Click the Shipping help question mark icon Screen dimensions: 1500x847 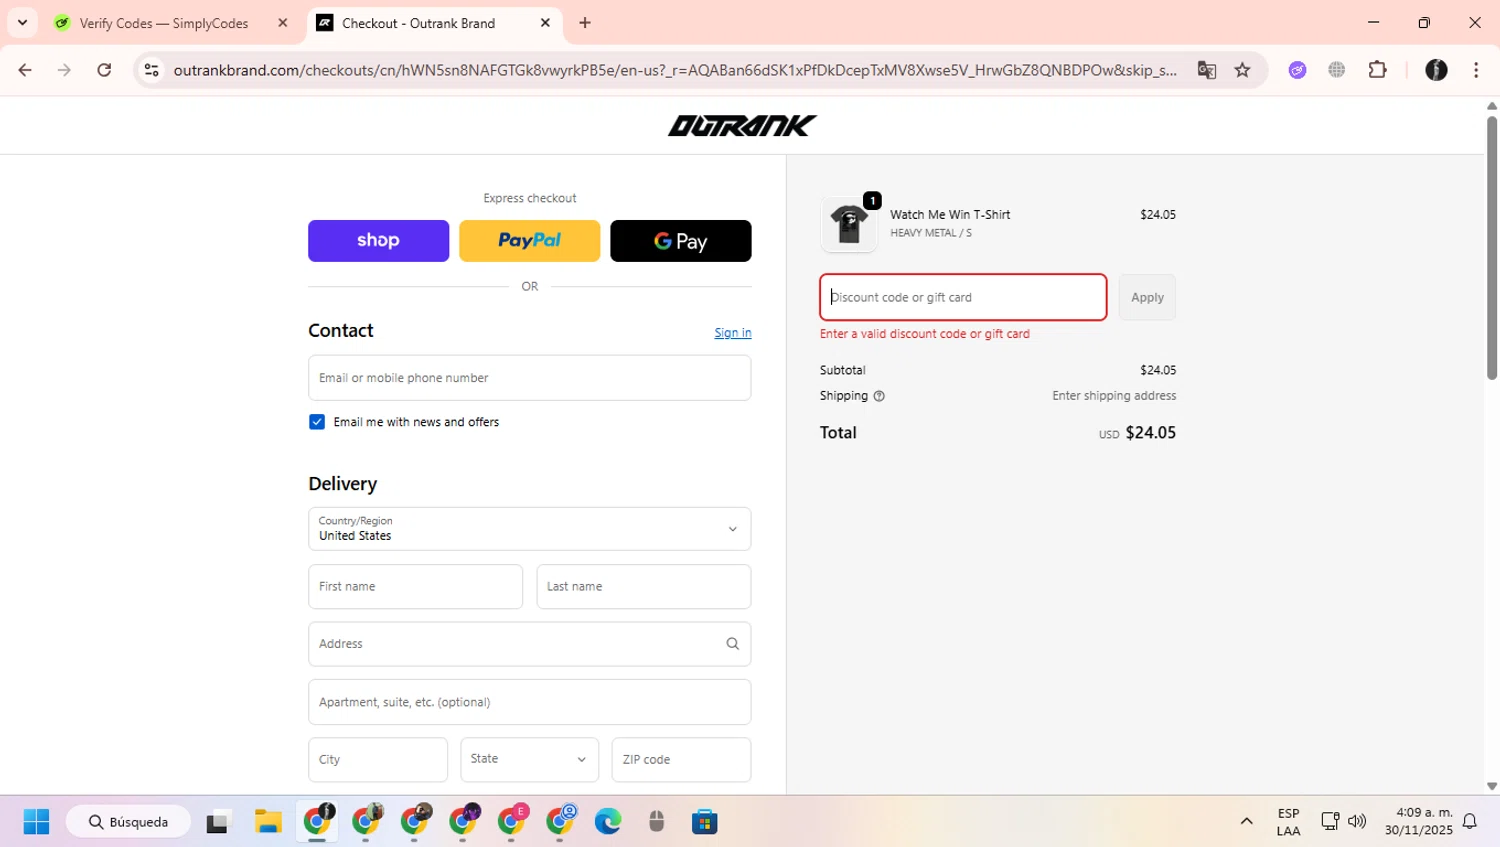coord(879,396)
